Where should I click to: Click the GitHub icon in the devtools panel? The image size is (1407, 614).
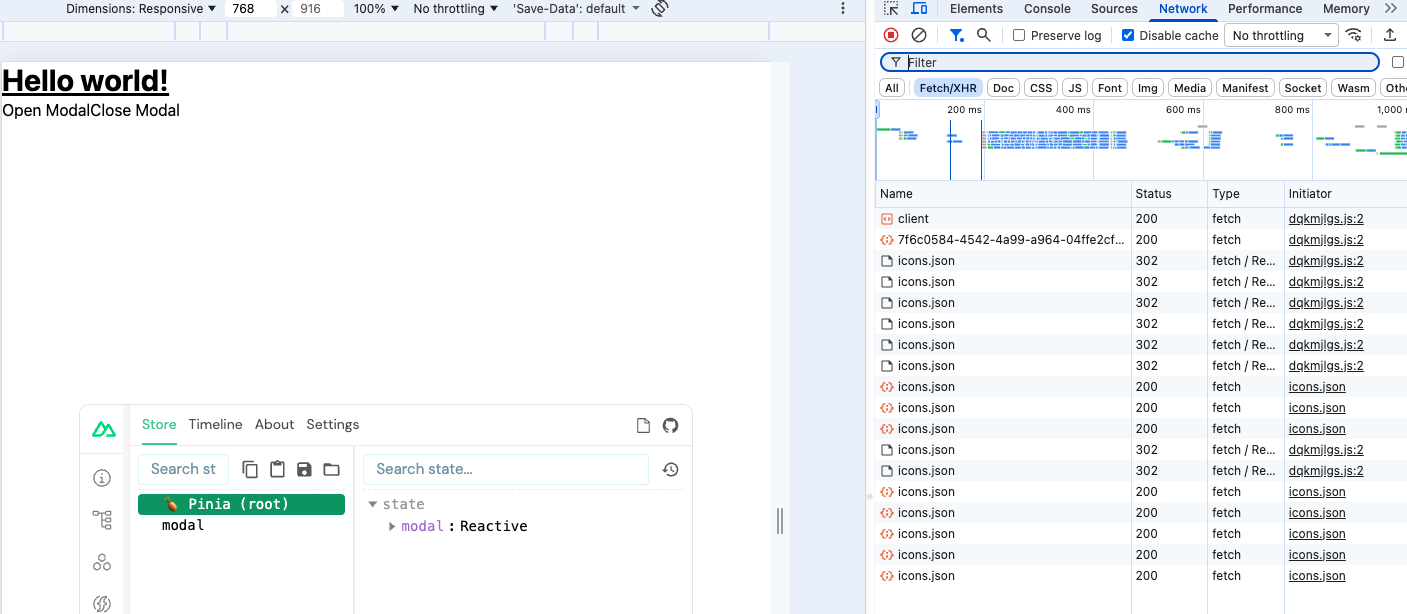670,425
